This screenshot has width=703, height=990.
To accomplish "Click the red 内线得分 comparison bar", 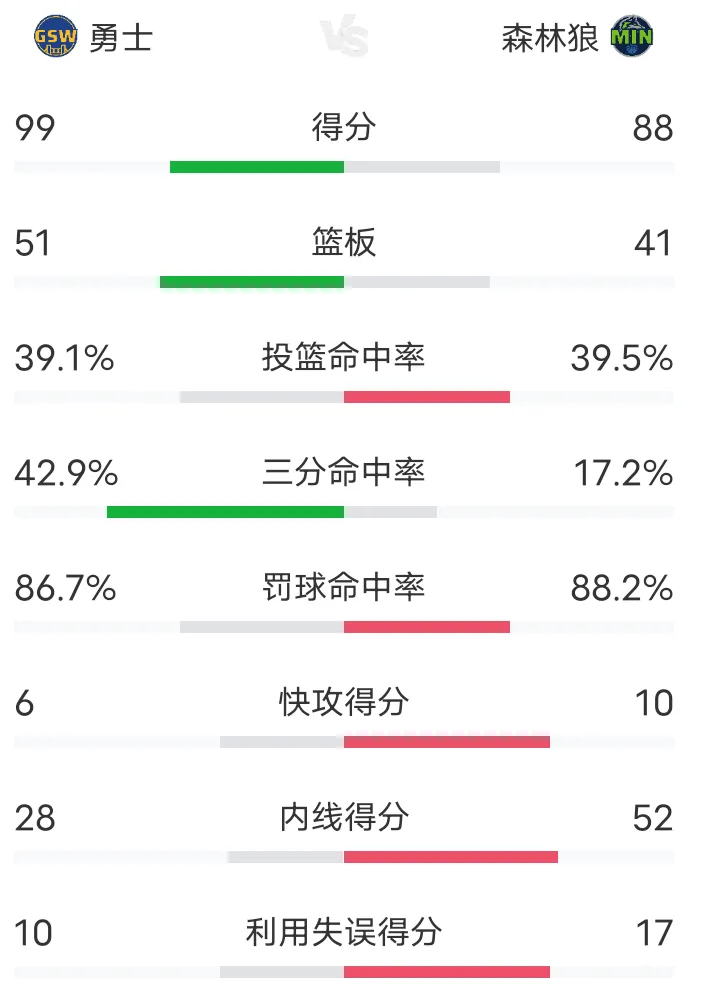I will click(451, 857).
